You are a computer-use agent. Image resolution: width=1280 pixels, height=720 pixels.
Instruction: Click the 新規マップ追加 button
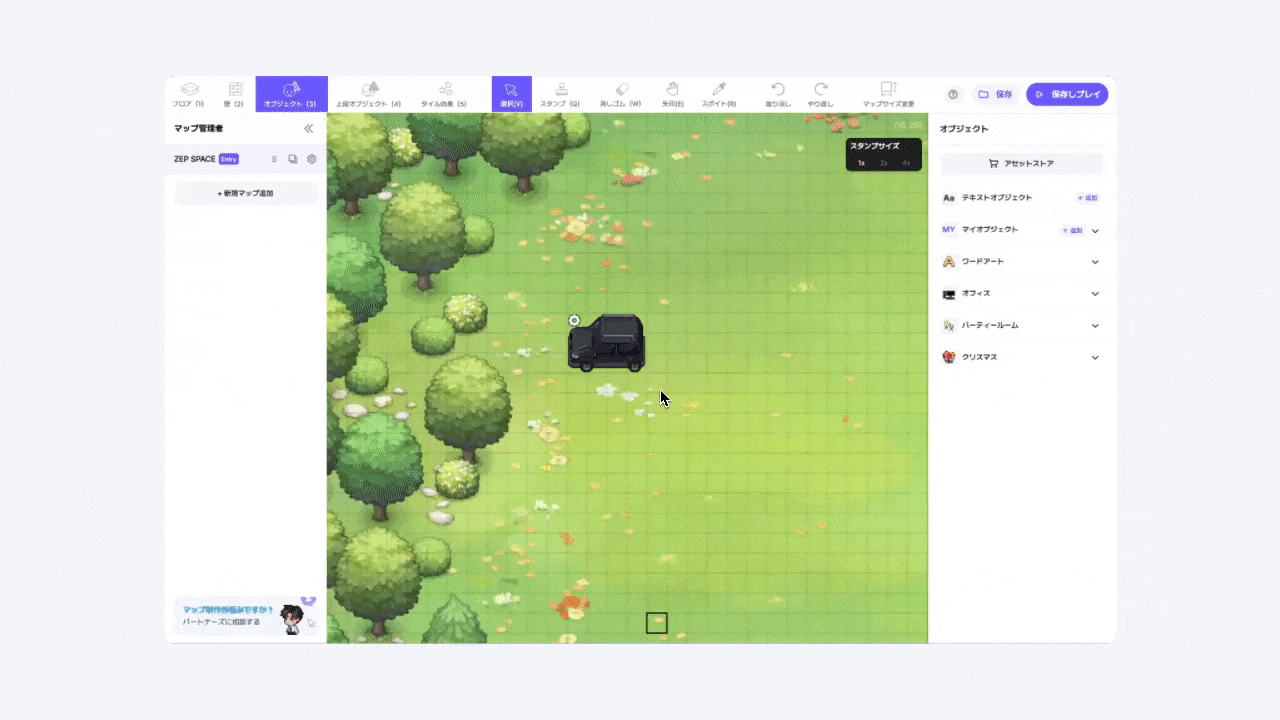[246, 193]
